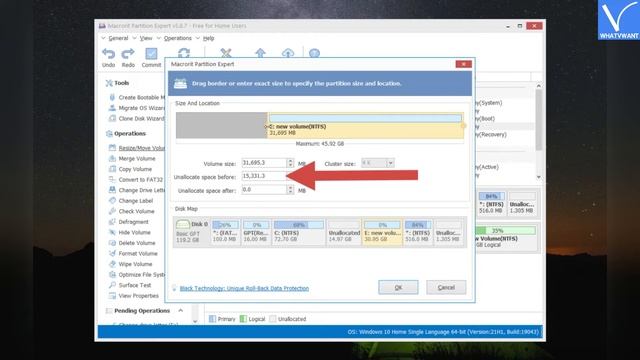This screenshot has height=360, width=640.
Task: Select the NTFS 516.0 MB dialog block
Action: tap(417, 231)
